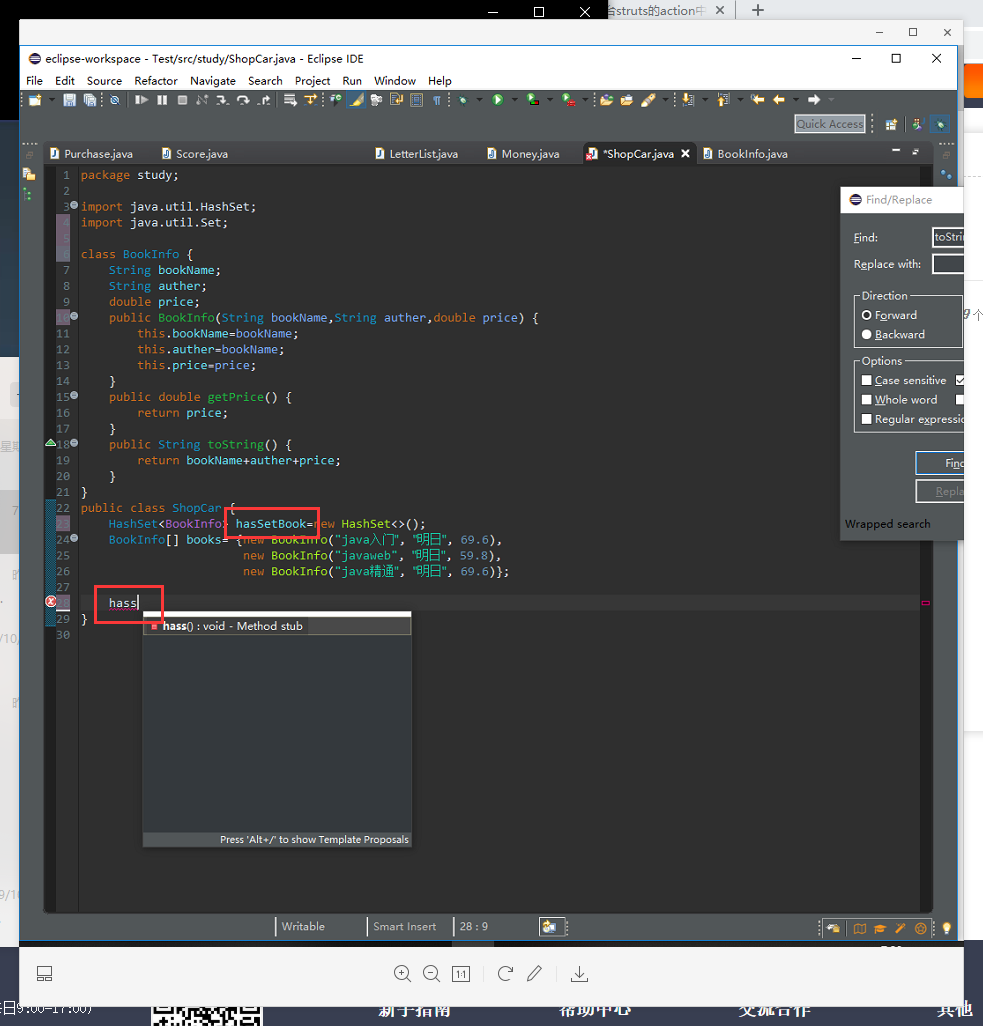
Task: Click in the Replace with field
Action: click(948, 264)
